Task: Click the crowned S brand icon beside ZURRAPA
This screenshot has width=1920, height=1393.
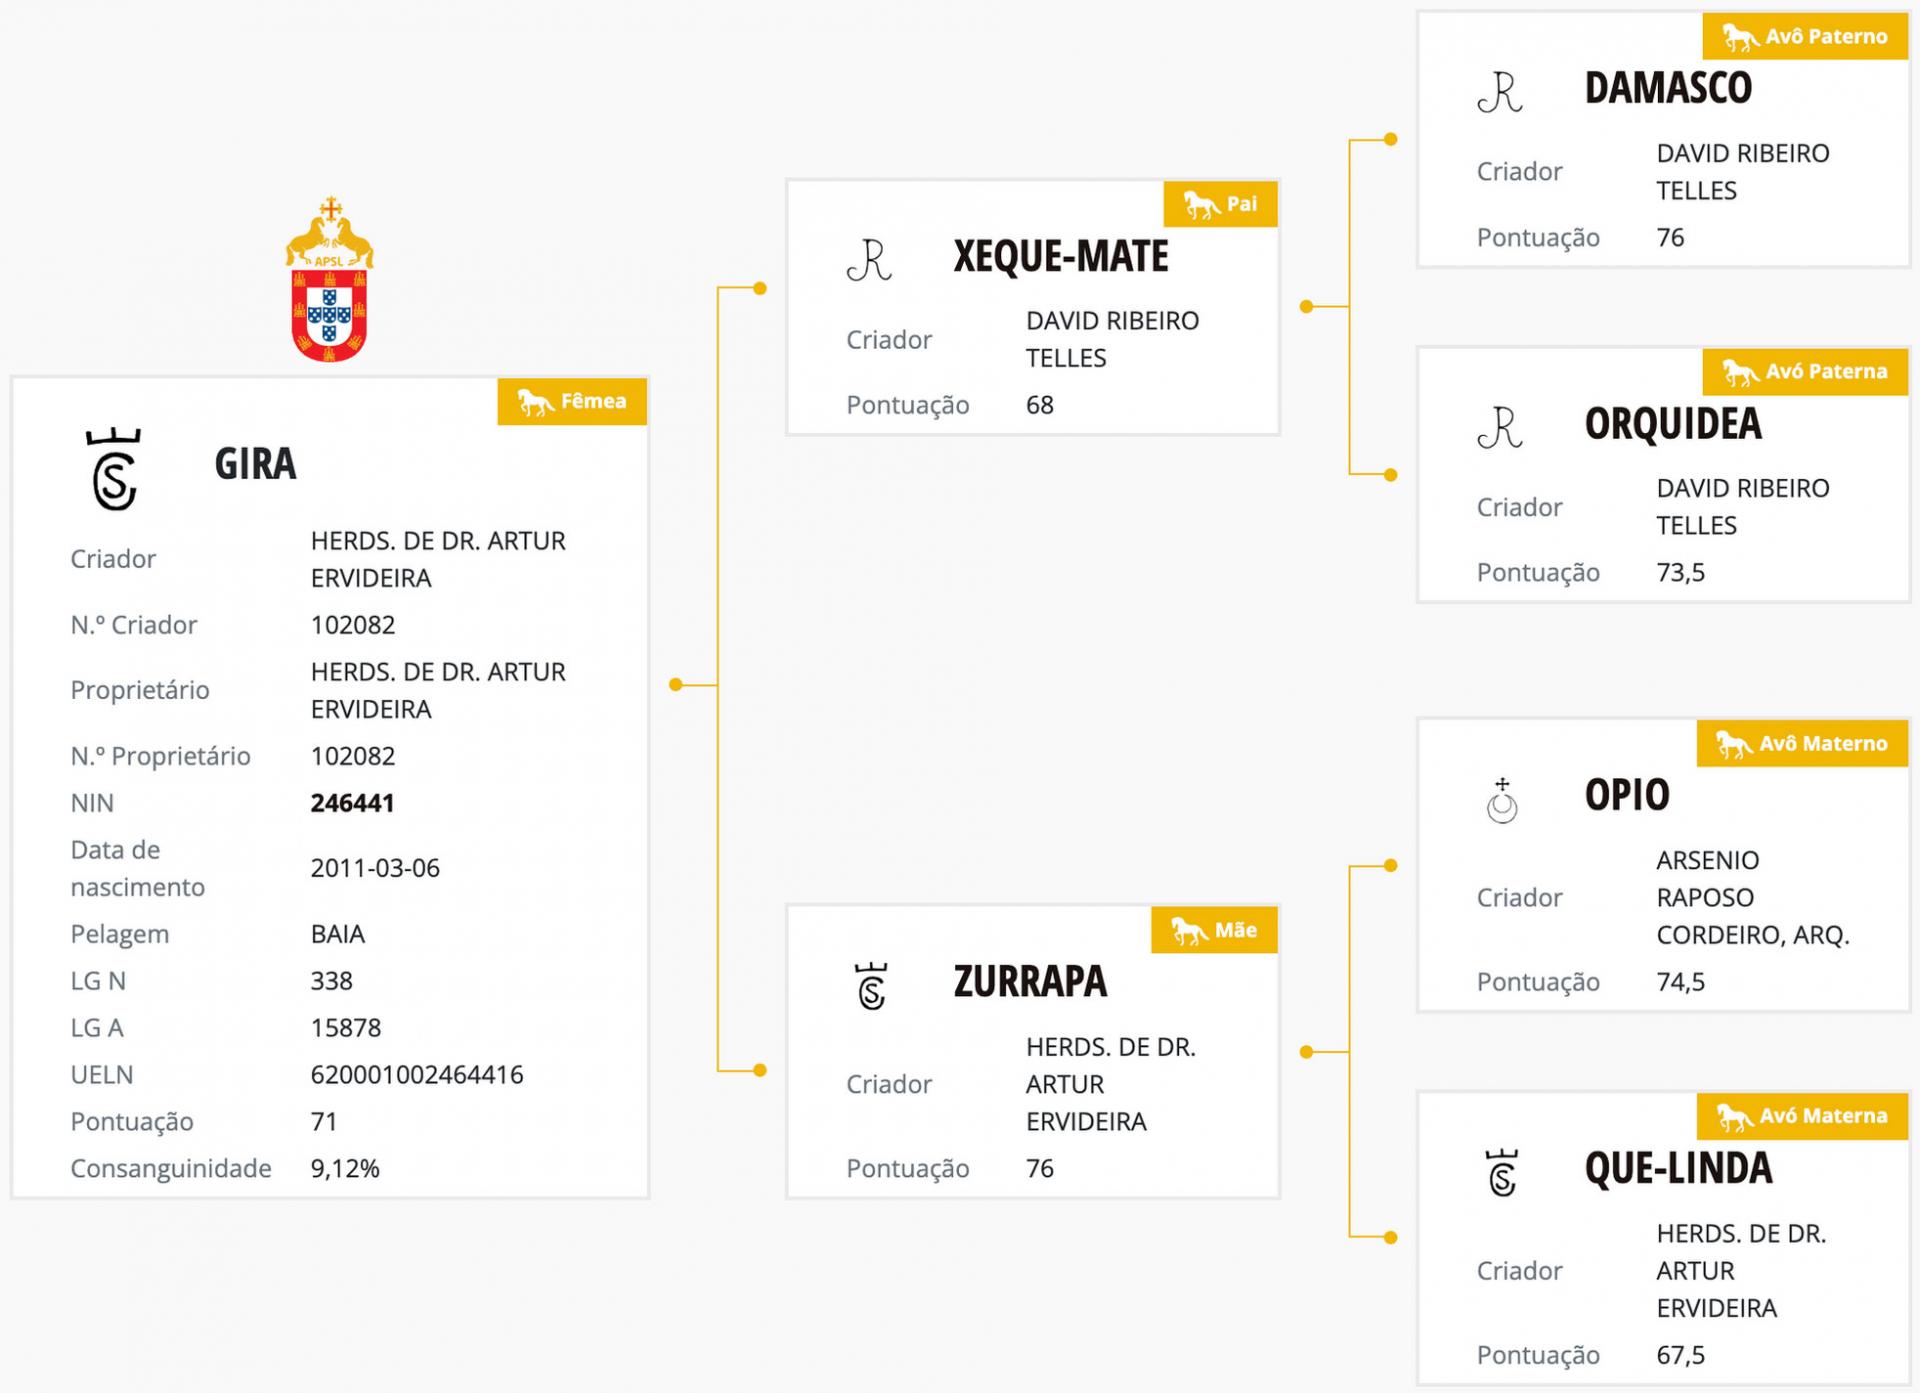Action: coord(872,986)
